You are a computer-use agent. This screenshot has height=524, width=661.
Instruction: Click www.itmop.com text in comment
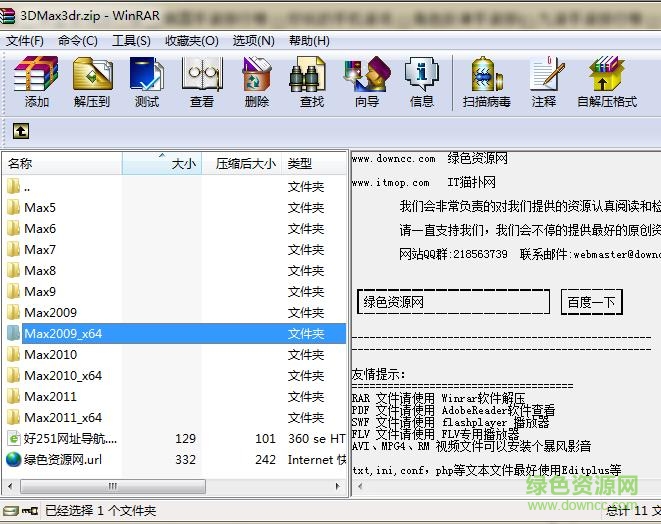tap(391, 183)
